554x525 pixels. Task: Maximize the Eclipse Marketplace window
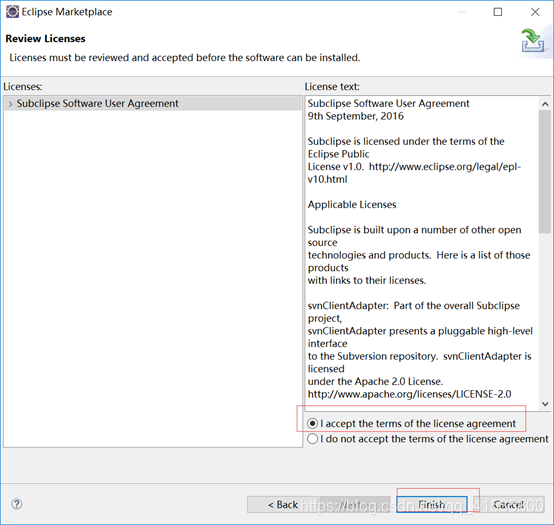coord(498,12)
